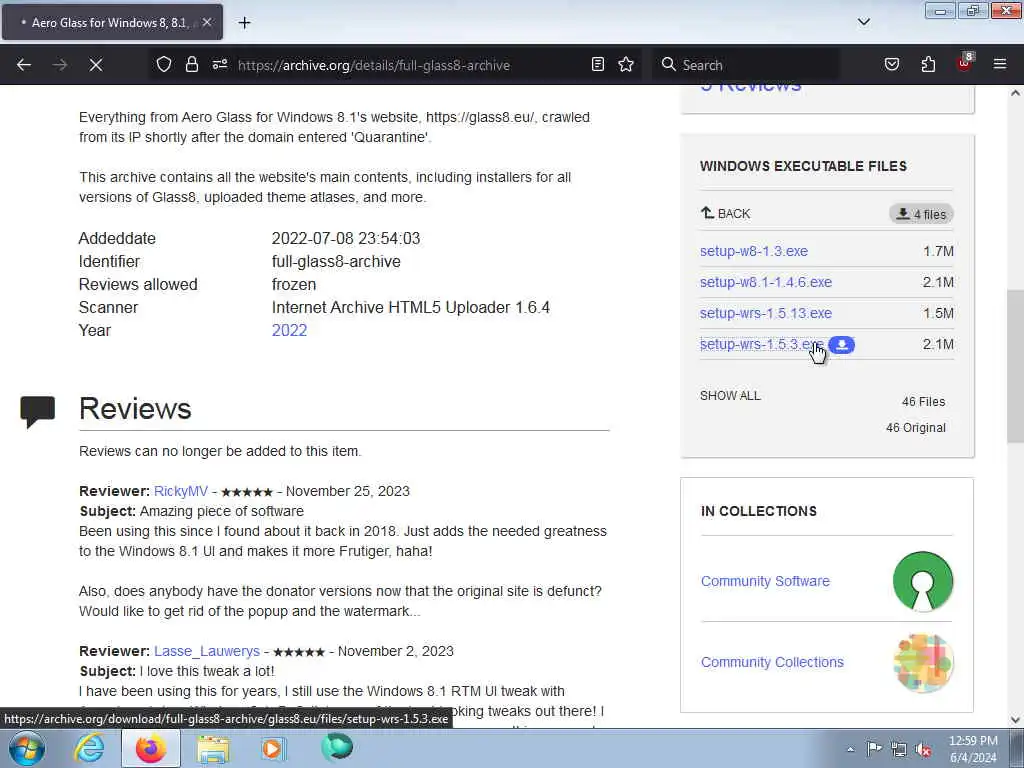This screenshot has height=768, width=1024.
Task: Stop loading the page with X button
Action: 96,65
